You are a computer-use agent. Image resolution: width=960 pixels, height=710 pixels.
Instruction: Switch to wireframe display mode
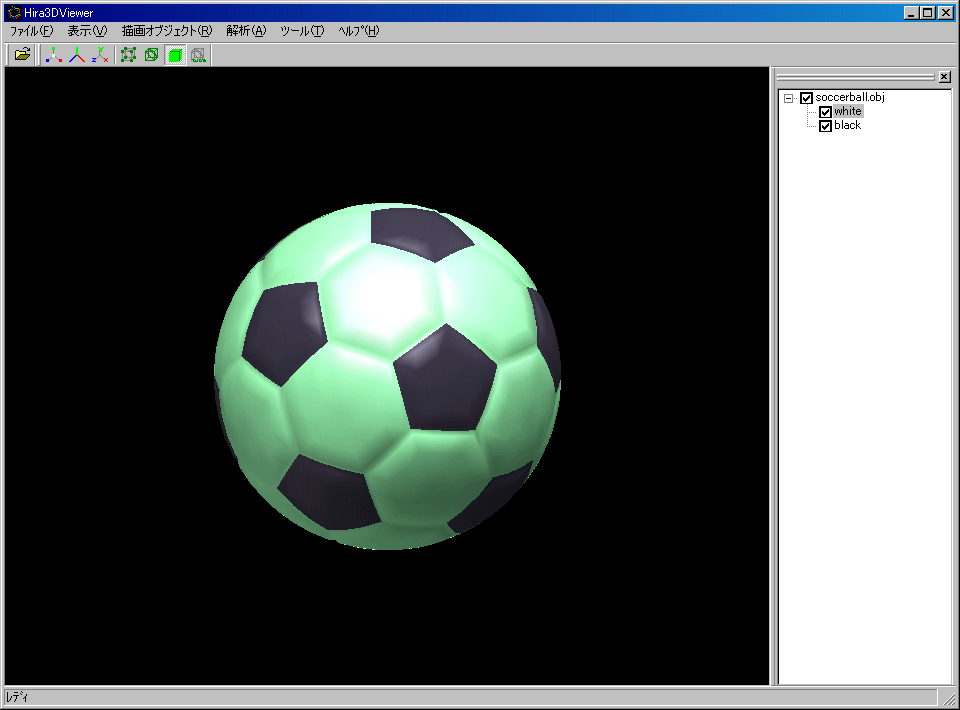point(152,54)
